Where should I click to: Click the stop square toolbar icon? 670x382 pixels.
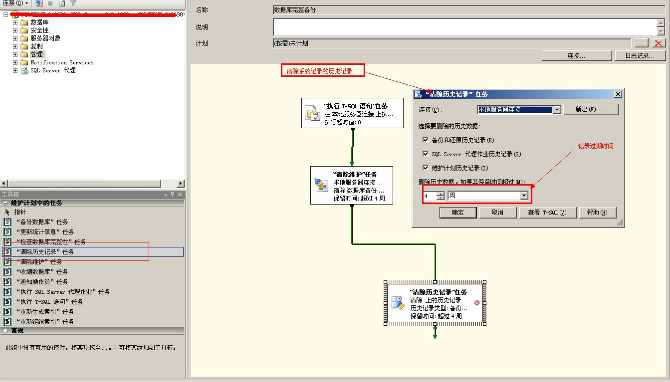(x=50, y=3)
